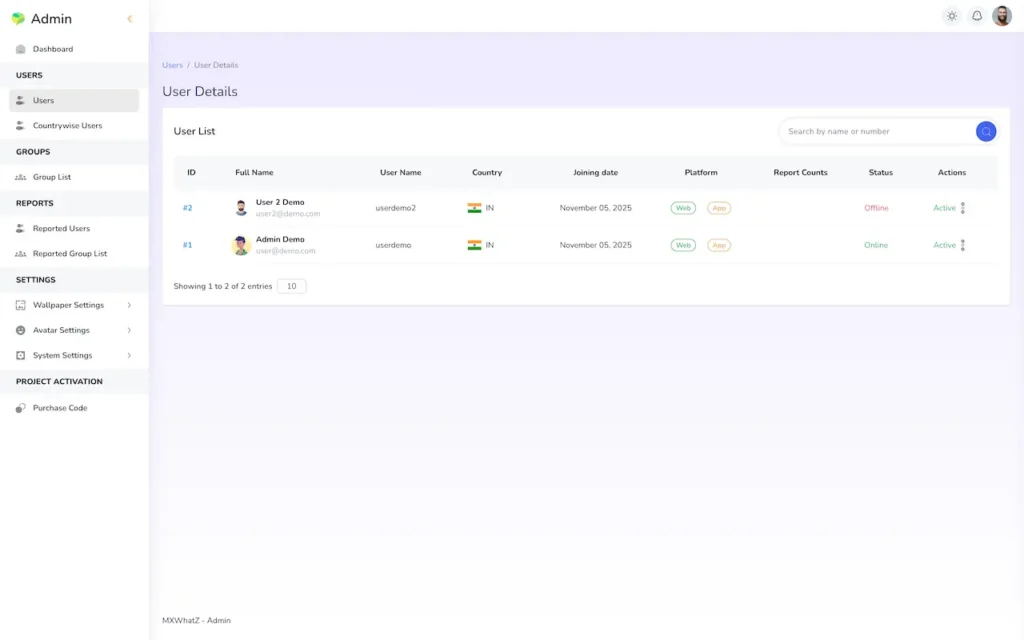This screenshot has width=1024, height=640.
Task: Click email user2@demo.com
Action: (x=288, y=214)
